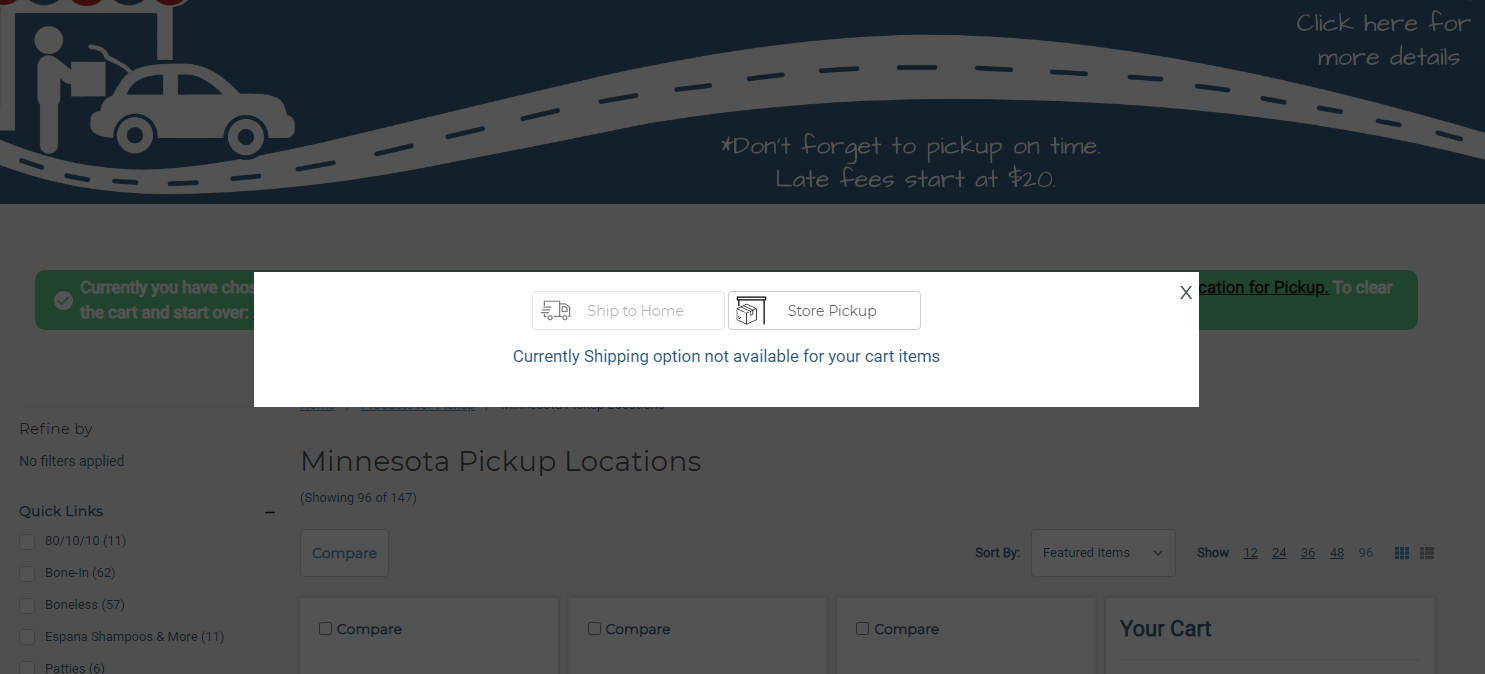The width and height of the screenshot is (1485, 674).
Task: Check the Bone-In filter
Action: [27, 573]
